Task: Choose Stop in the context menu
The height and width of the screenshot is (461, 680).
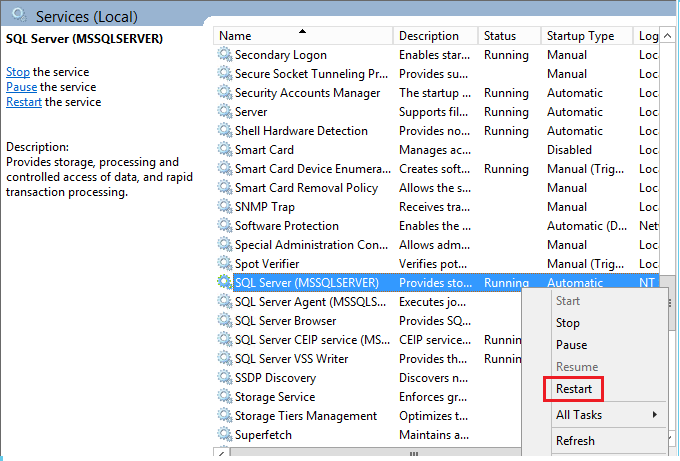Action: coord(568,323)
